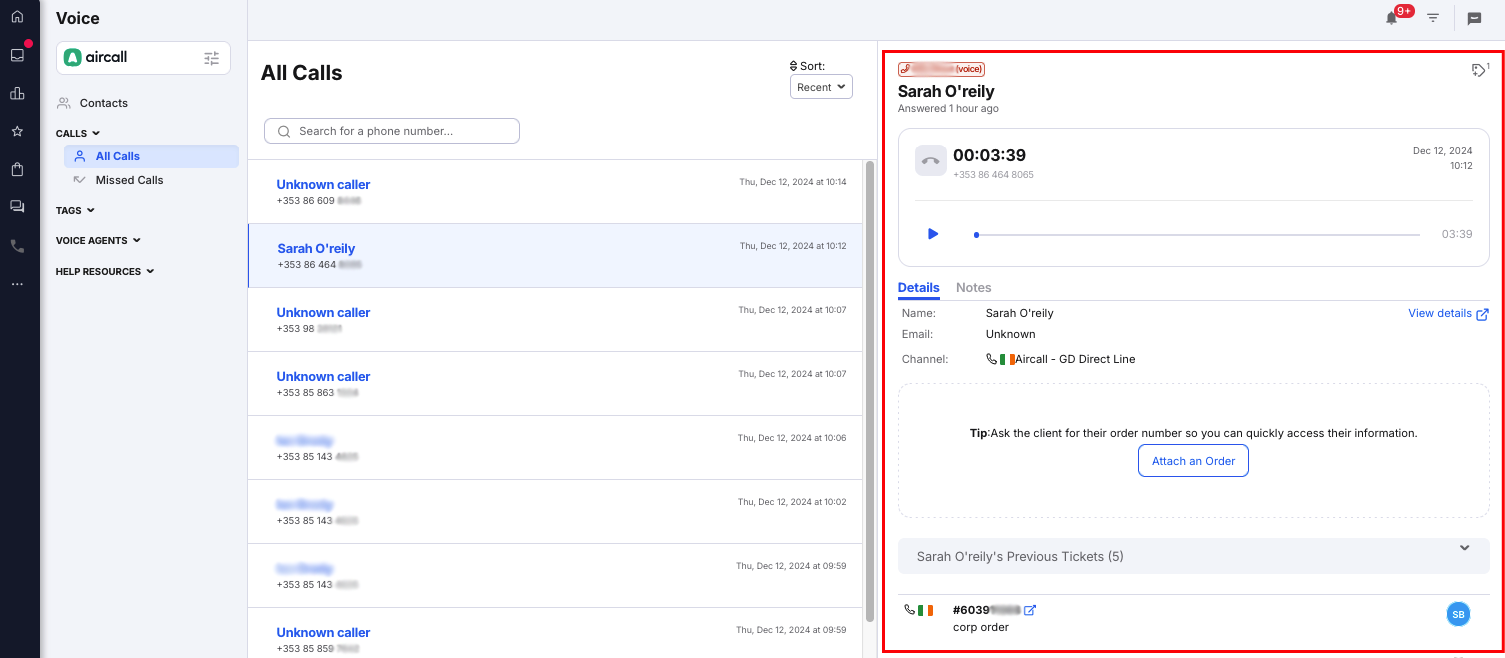Viewport: 1505px width, 658px height.
Task: Click the tag icon in the call detail header
Action: pyautogui.click(x=1480, y=69)
